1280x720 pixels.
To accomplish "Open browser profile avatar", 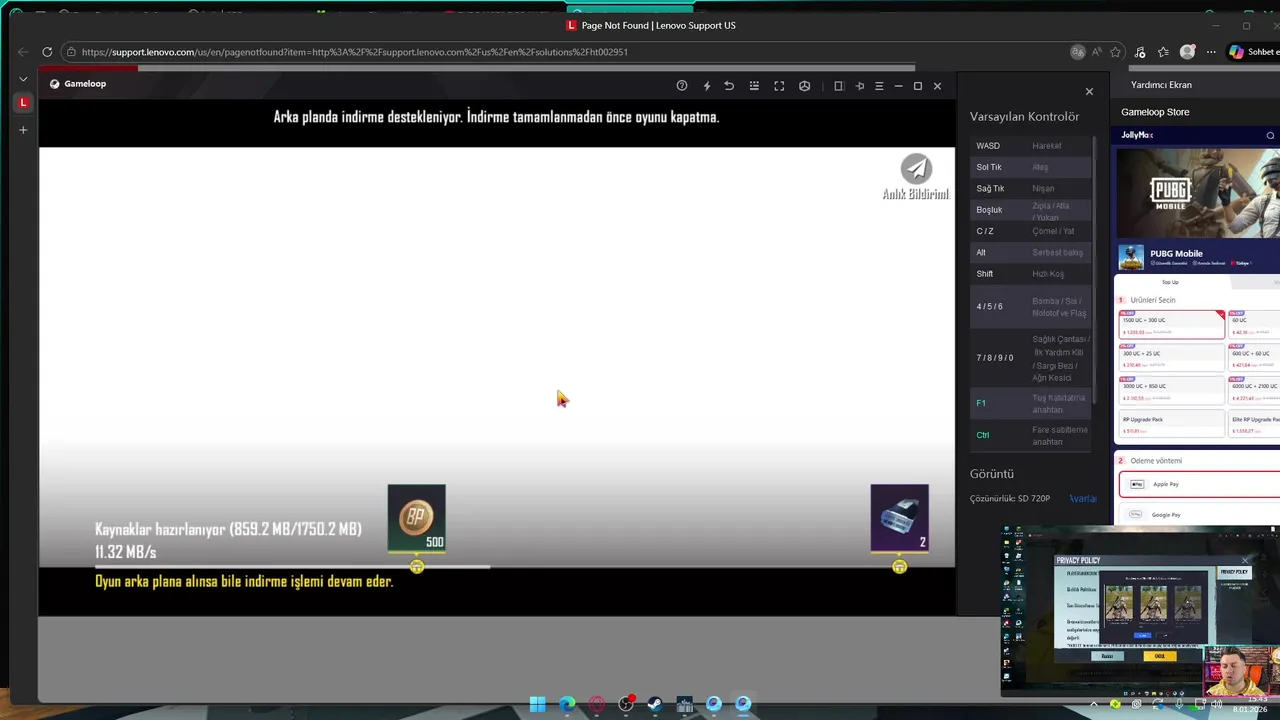I will click(x=1187, y=52).
